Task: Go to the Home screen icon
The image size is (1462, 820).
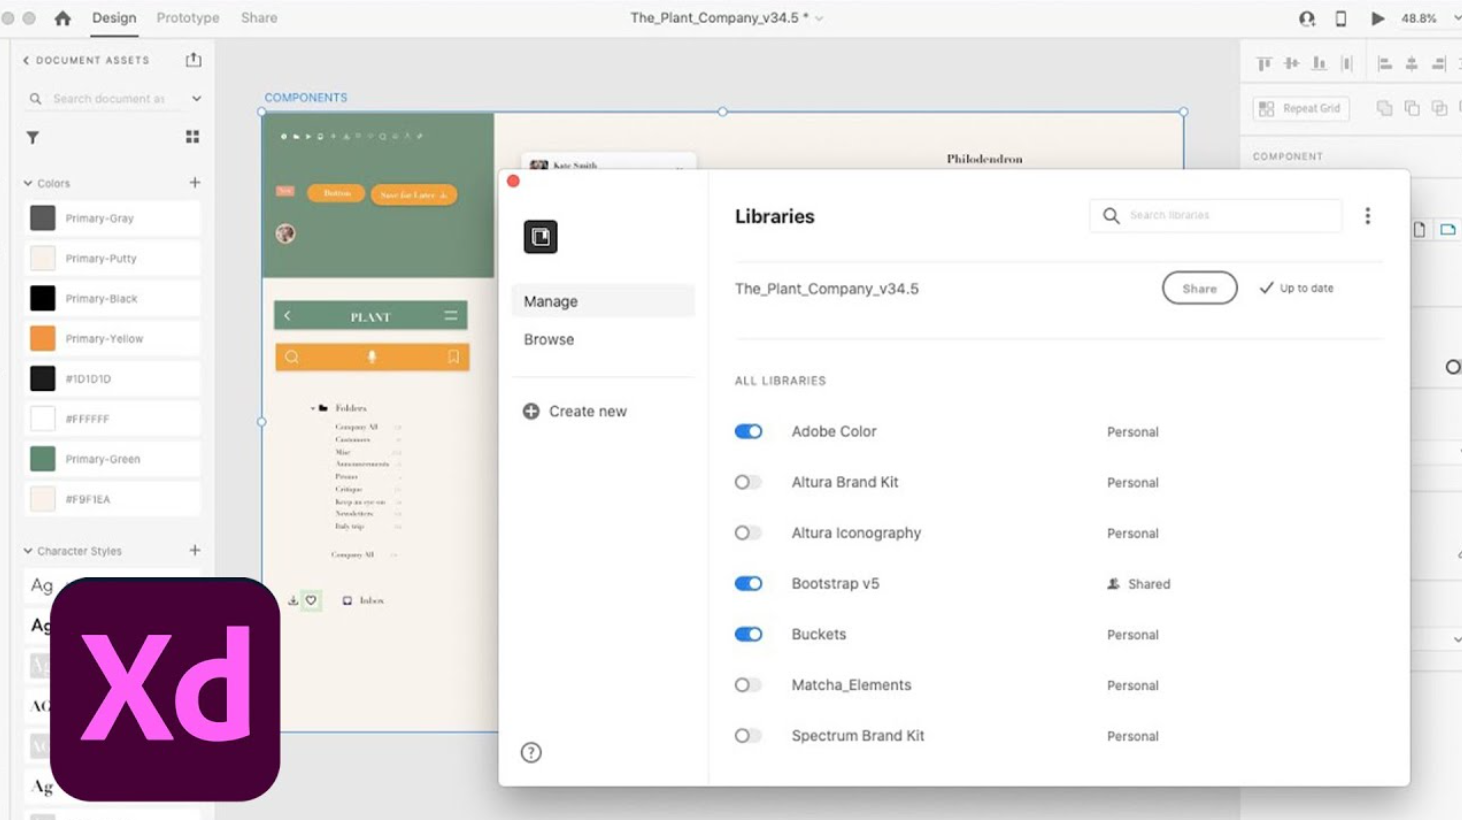Action: (62, 18)
